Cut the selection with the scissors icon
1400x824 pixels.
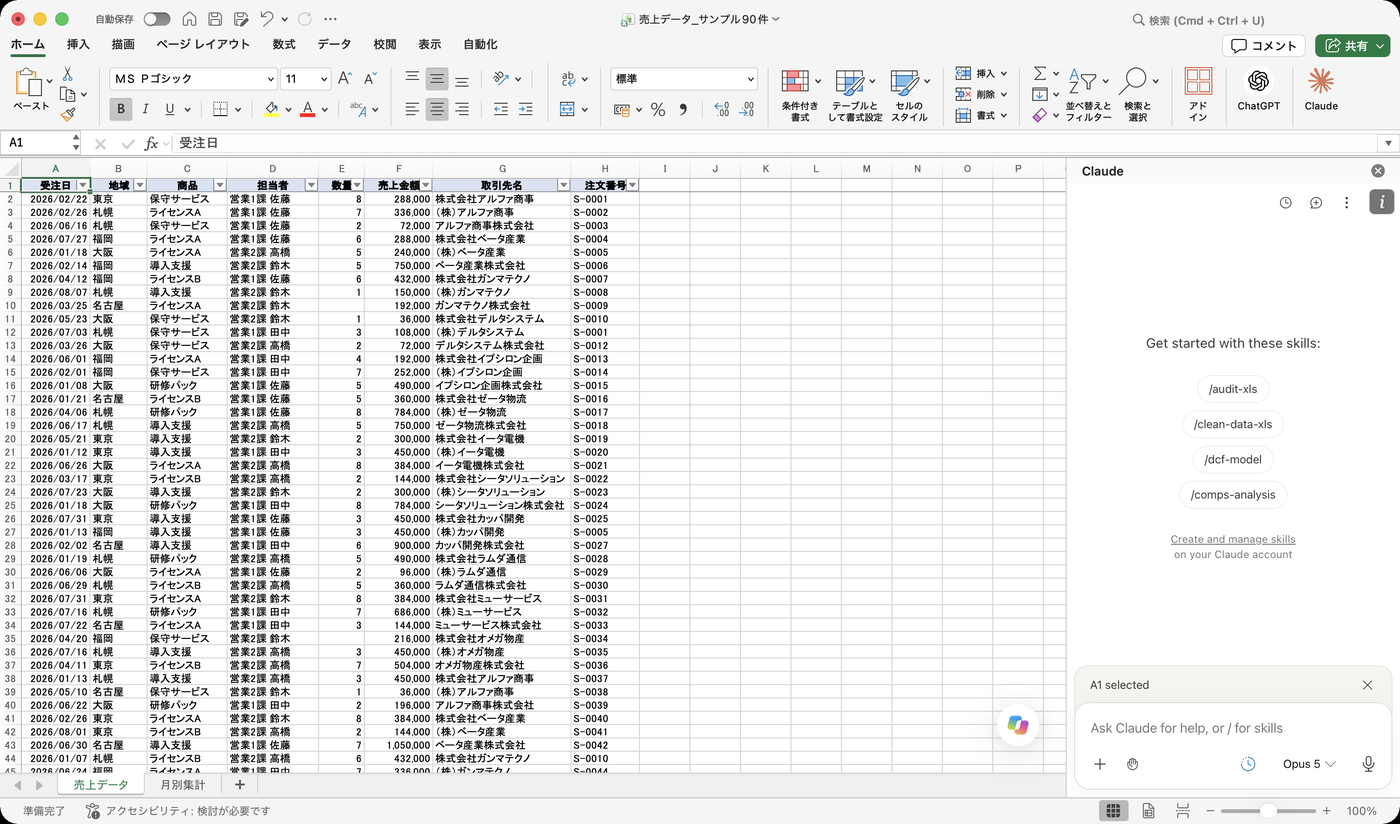[67, 74]
